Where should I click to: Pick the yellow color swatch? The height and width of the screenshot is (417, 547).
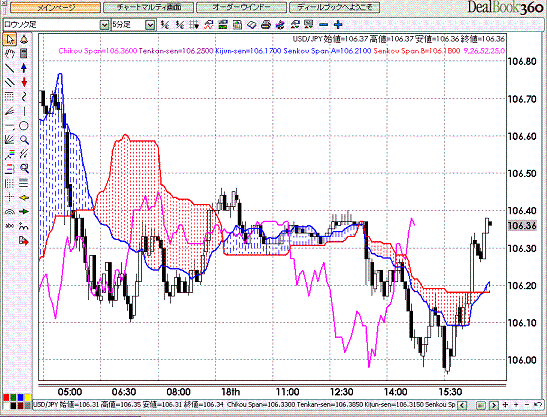(28, 398)
